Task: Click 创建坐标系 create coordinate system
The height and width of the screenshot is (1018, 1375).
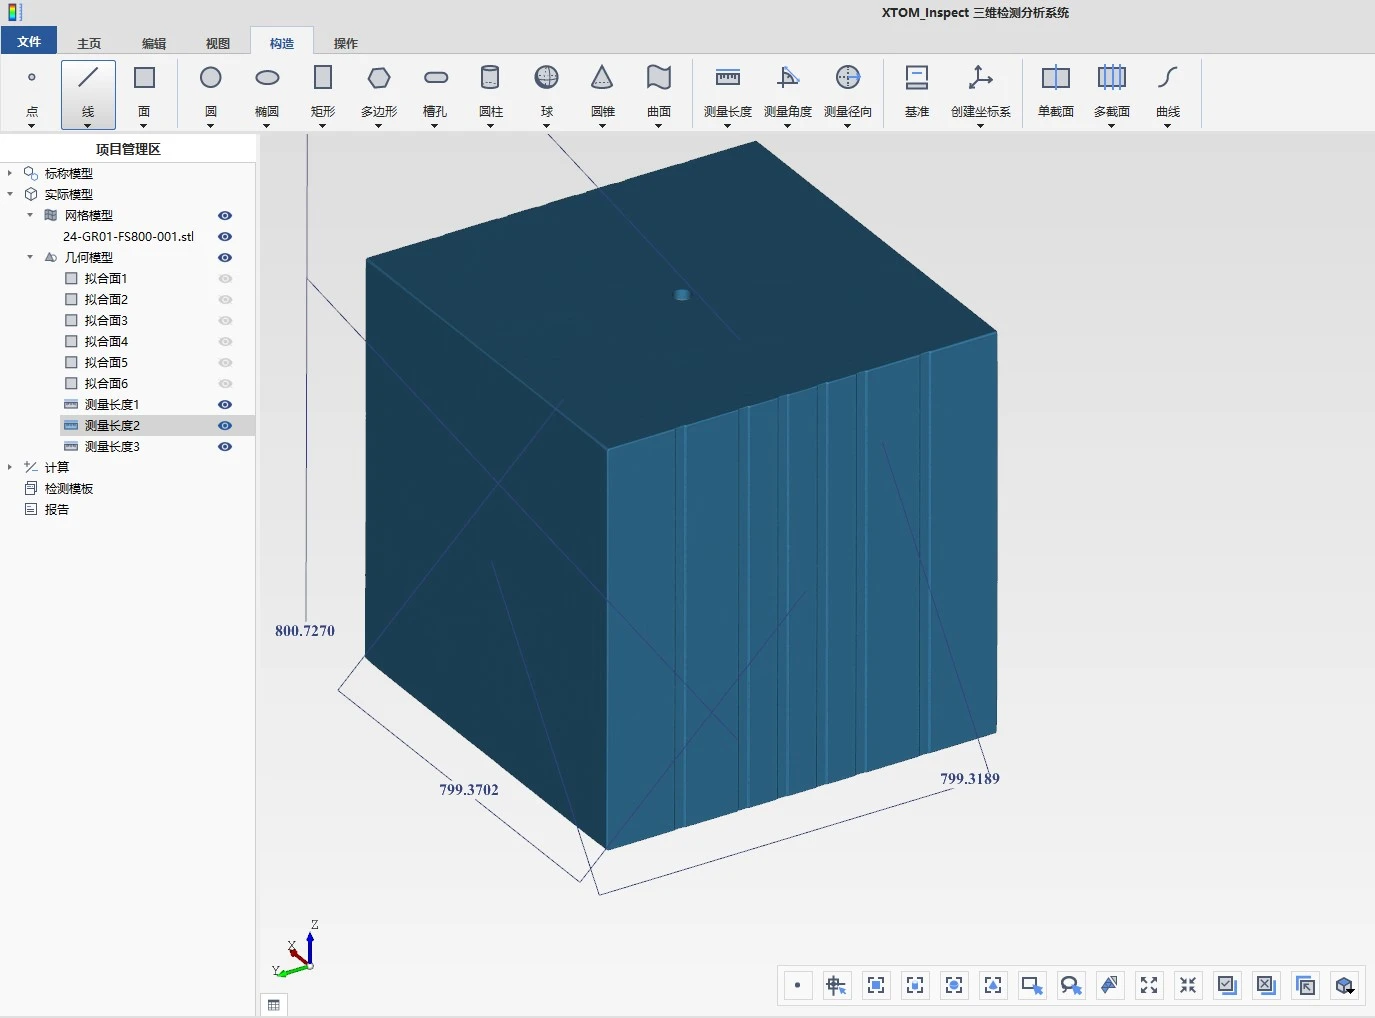Action: click(981, 92)
